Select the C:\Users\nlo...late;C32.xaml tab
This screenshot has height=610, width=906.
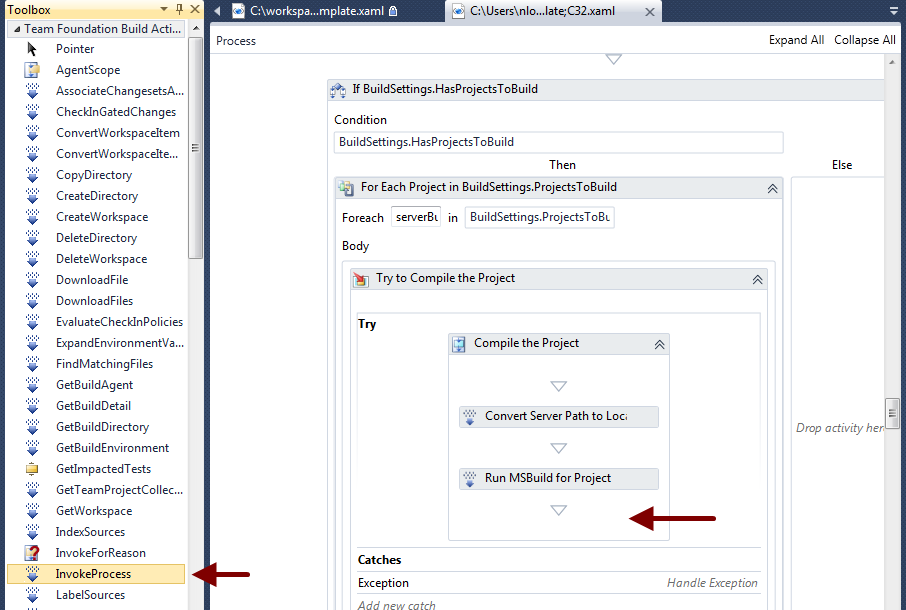click(542, 11)
